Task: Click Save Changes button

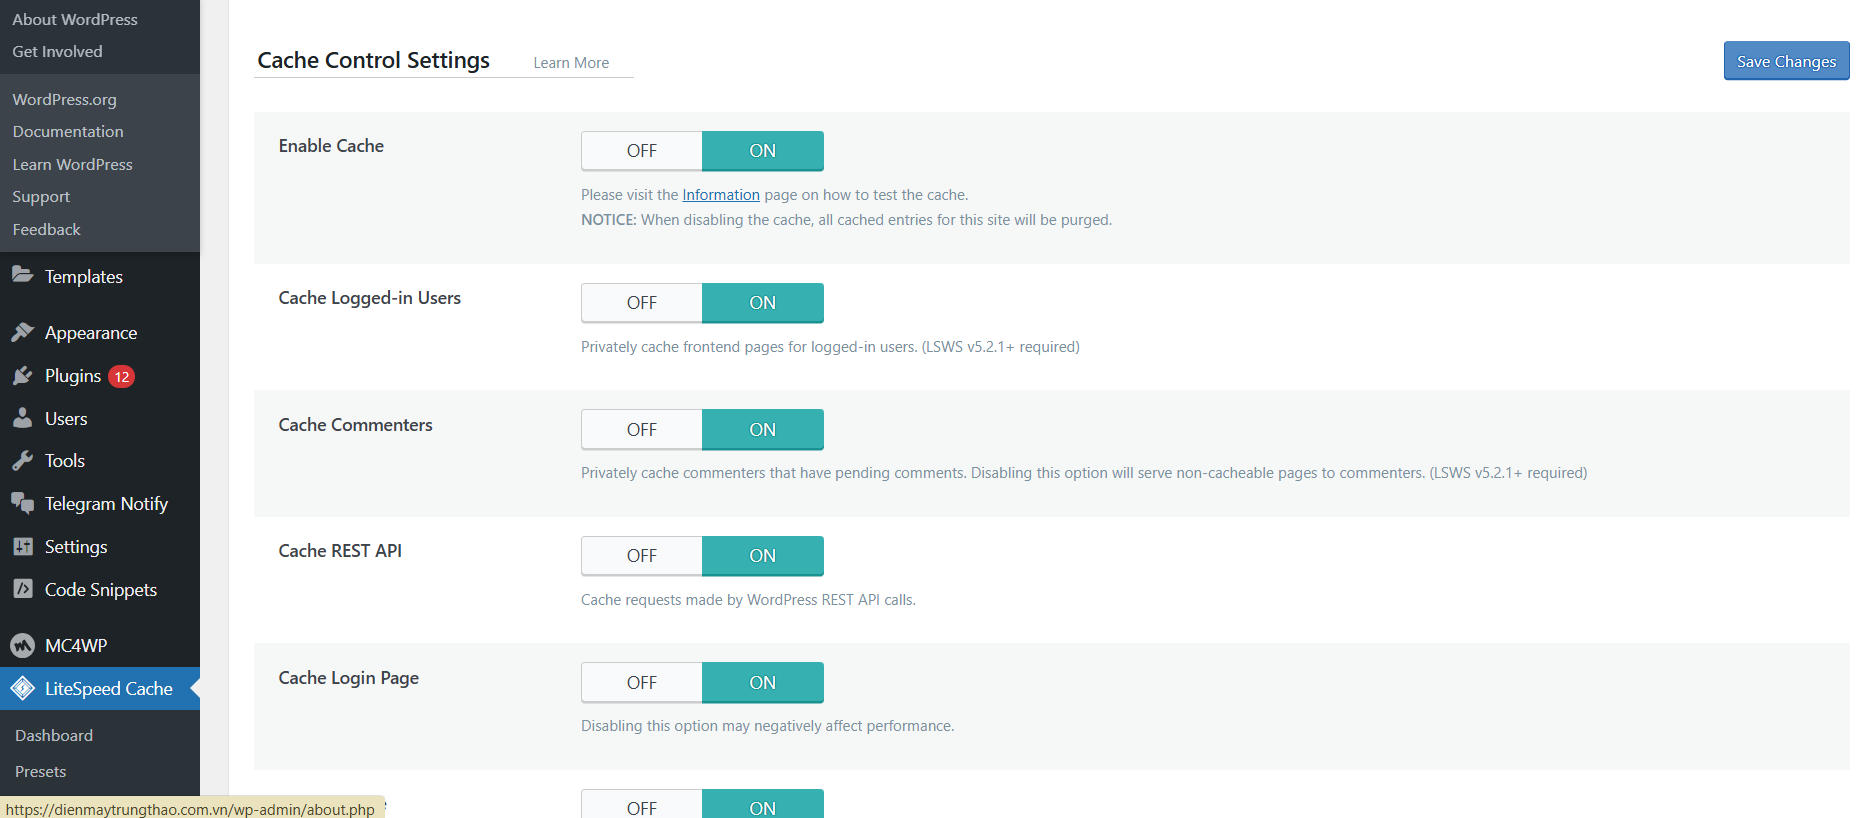Action: (x=1786, y=61)
